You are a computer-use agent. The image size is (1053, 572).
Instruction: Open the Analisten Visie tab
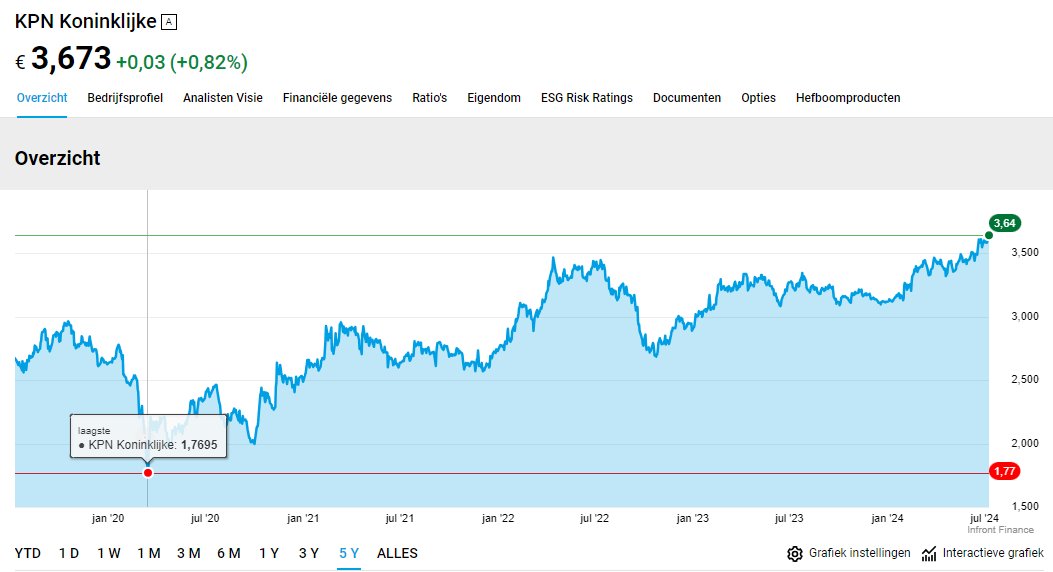[x=223, y=98]
